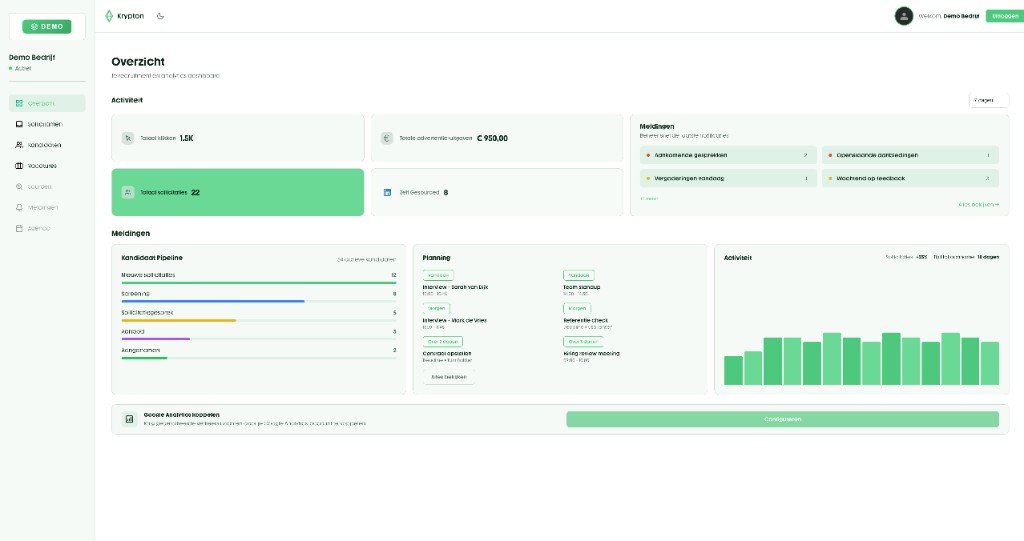This screenshot has width=1024, height=541.
Task: Click the green DEMO badge
Action: (x=46, y=27)
